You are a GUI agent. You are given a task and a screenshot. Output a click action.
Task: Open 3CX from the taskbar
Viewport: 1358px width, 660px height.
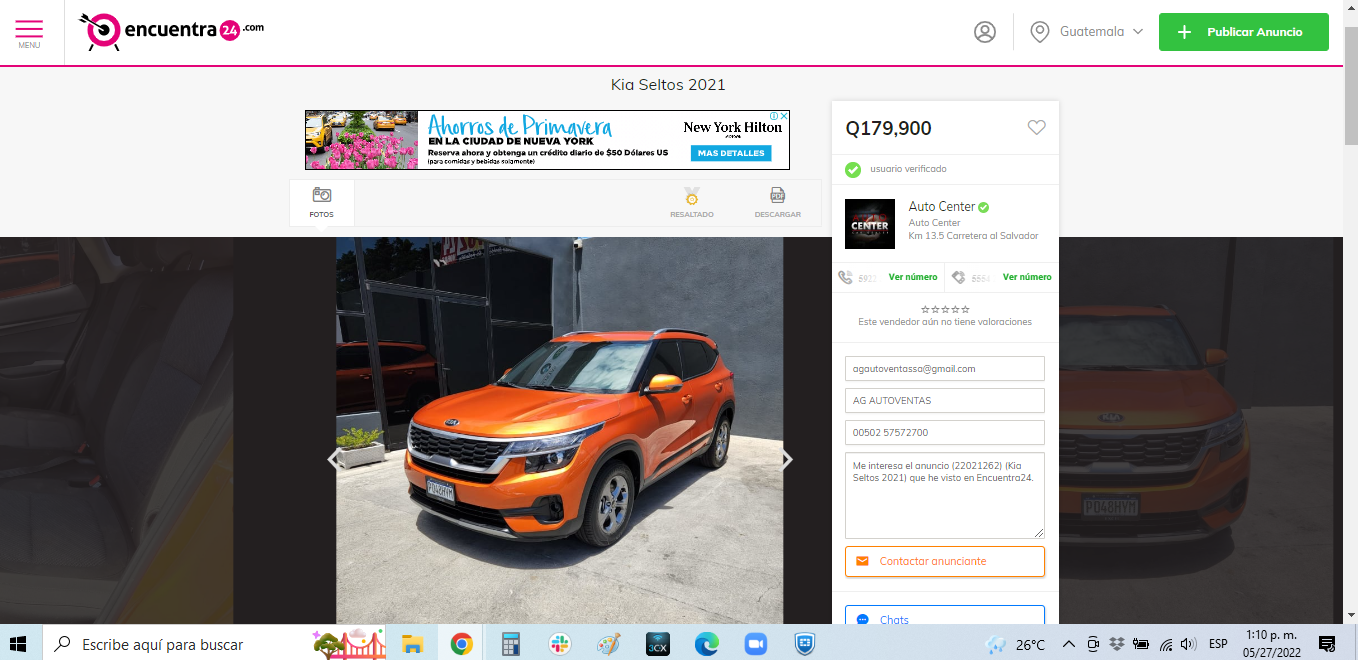tap(657, 644)
